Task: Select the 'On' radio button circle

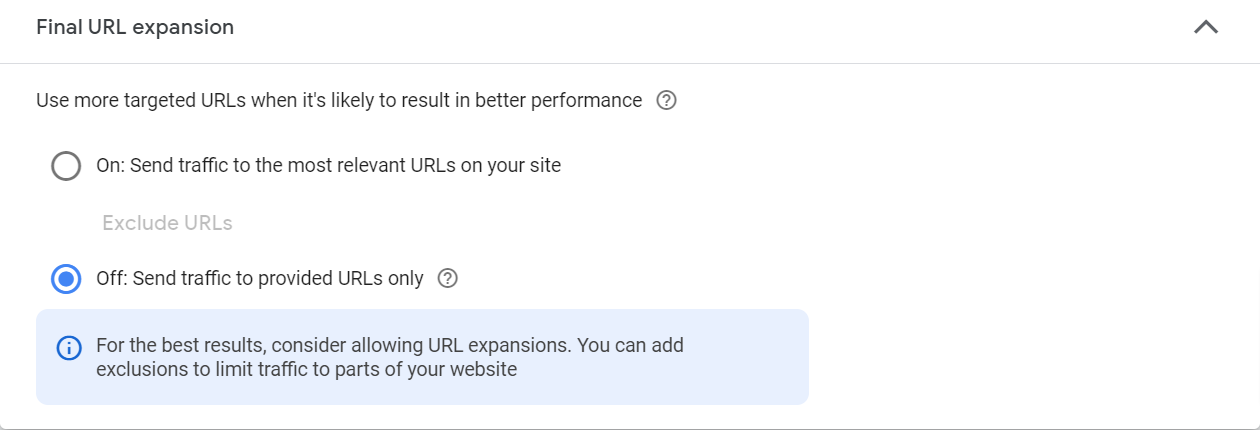Action: (66, 166)
